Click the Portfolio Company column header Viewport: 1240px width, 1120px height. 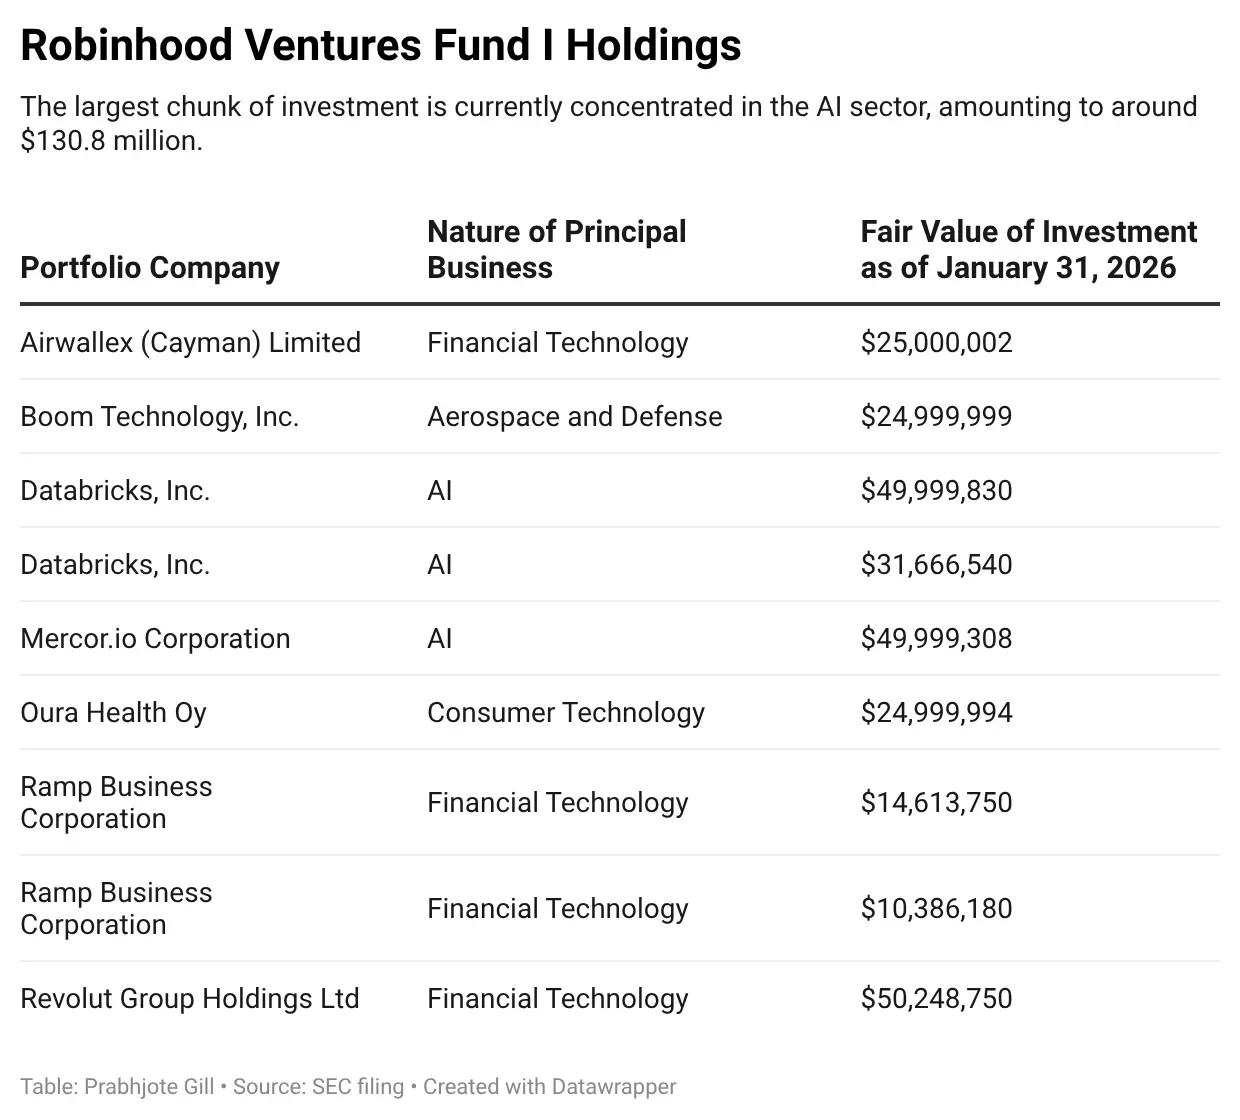pyautogui.click(x=150, y=268)
